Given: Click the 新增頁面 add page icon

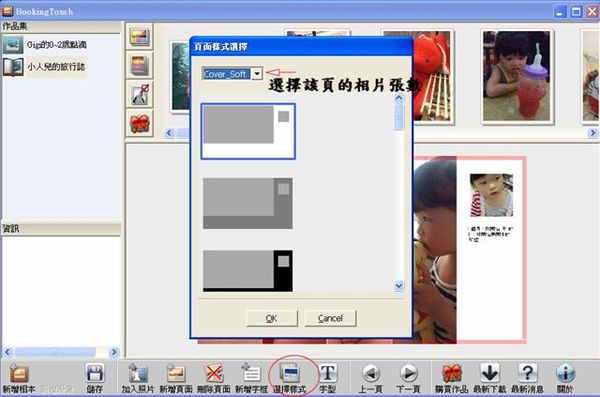Looking at the screenshot, I should pyautogui.click(x=176, y=373).
